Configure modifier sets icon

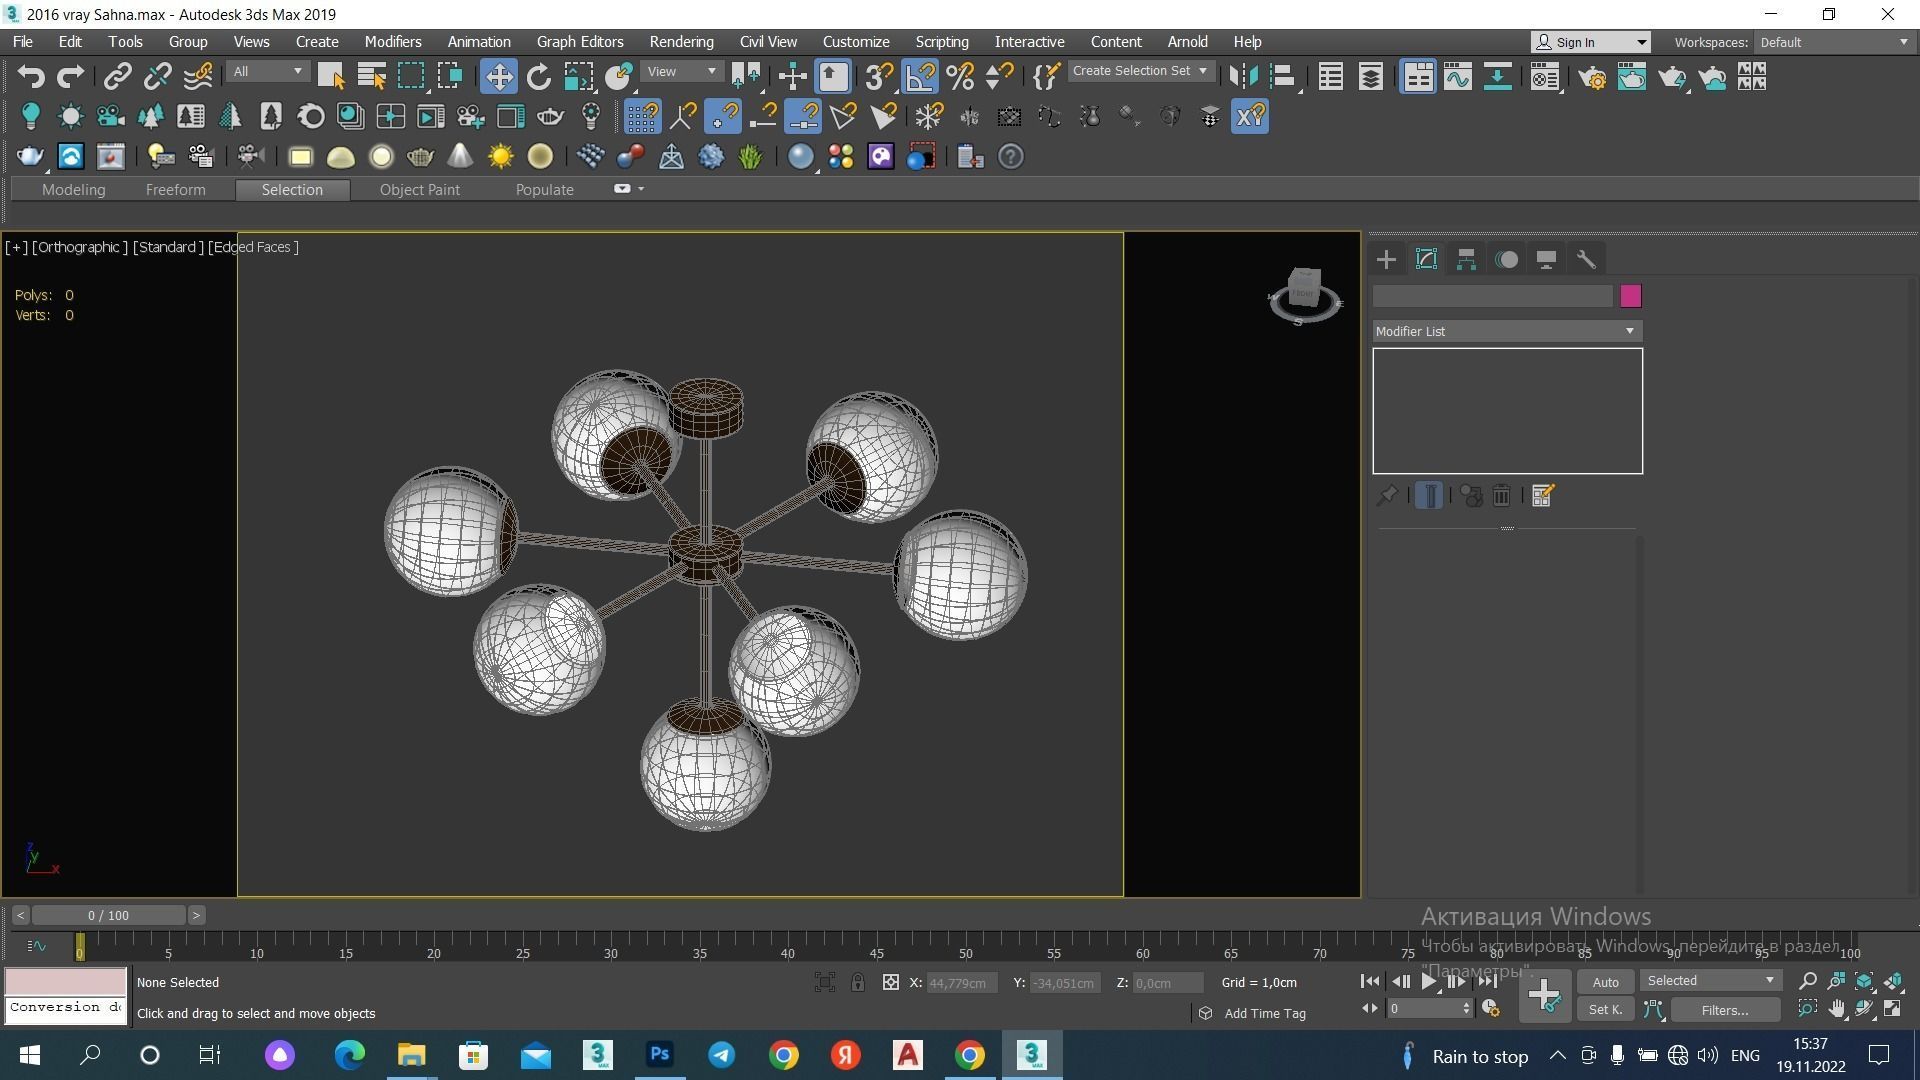(1542, 496)
